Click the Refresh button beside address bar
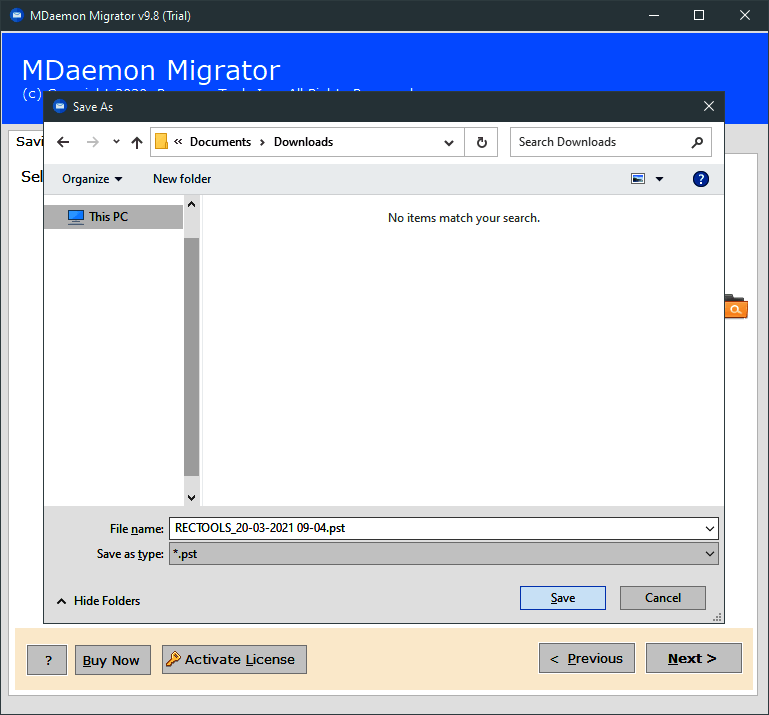Screen dimensions: 769x715 tap(481, 142)
